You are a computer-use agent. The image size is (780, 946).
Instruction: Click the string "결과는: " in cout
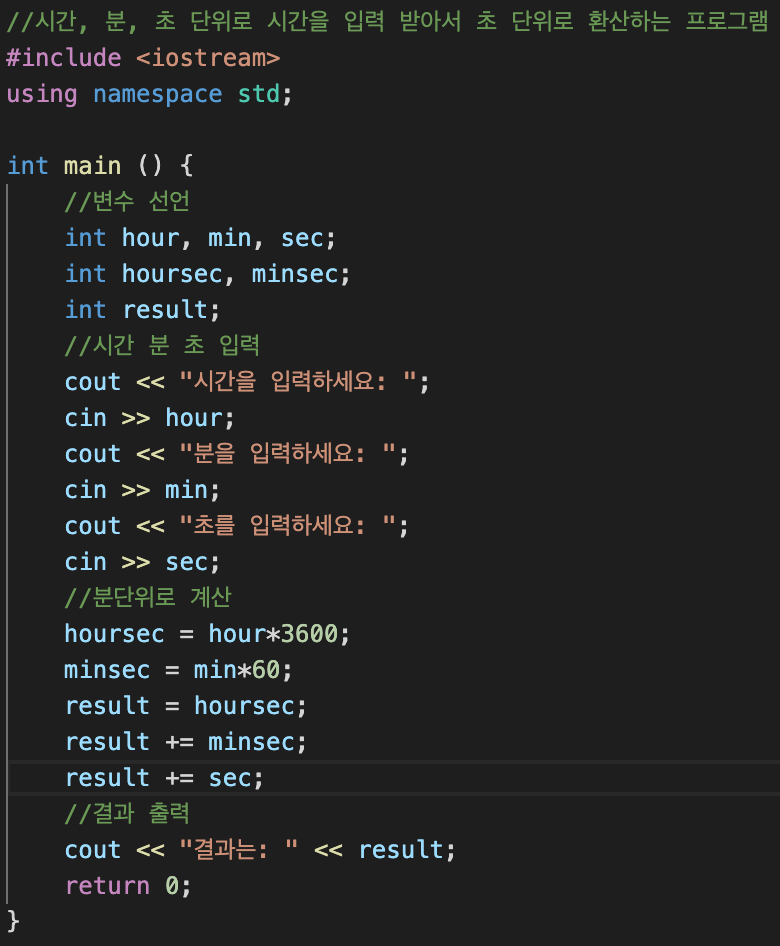click(239, 849)
